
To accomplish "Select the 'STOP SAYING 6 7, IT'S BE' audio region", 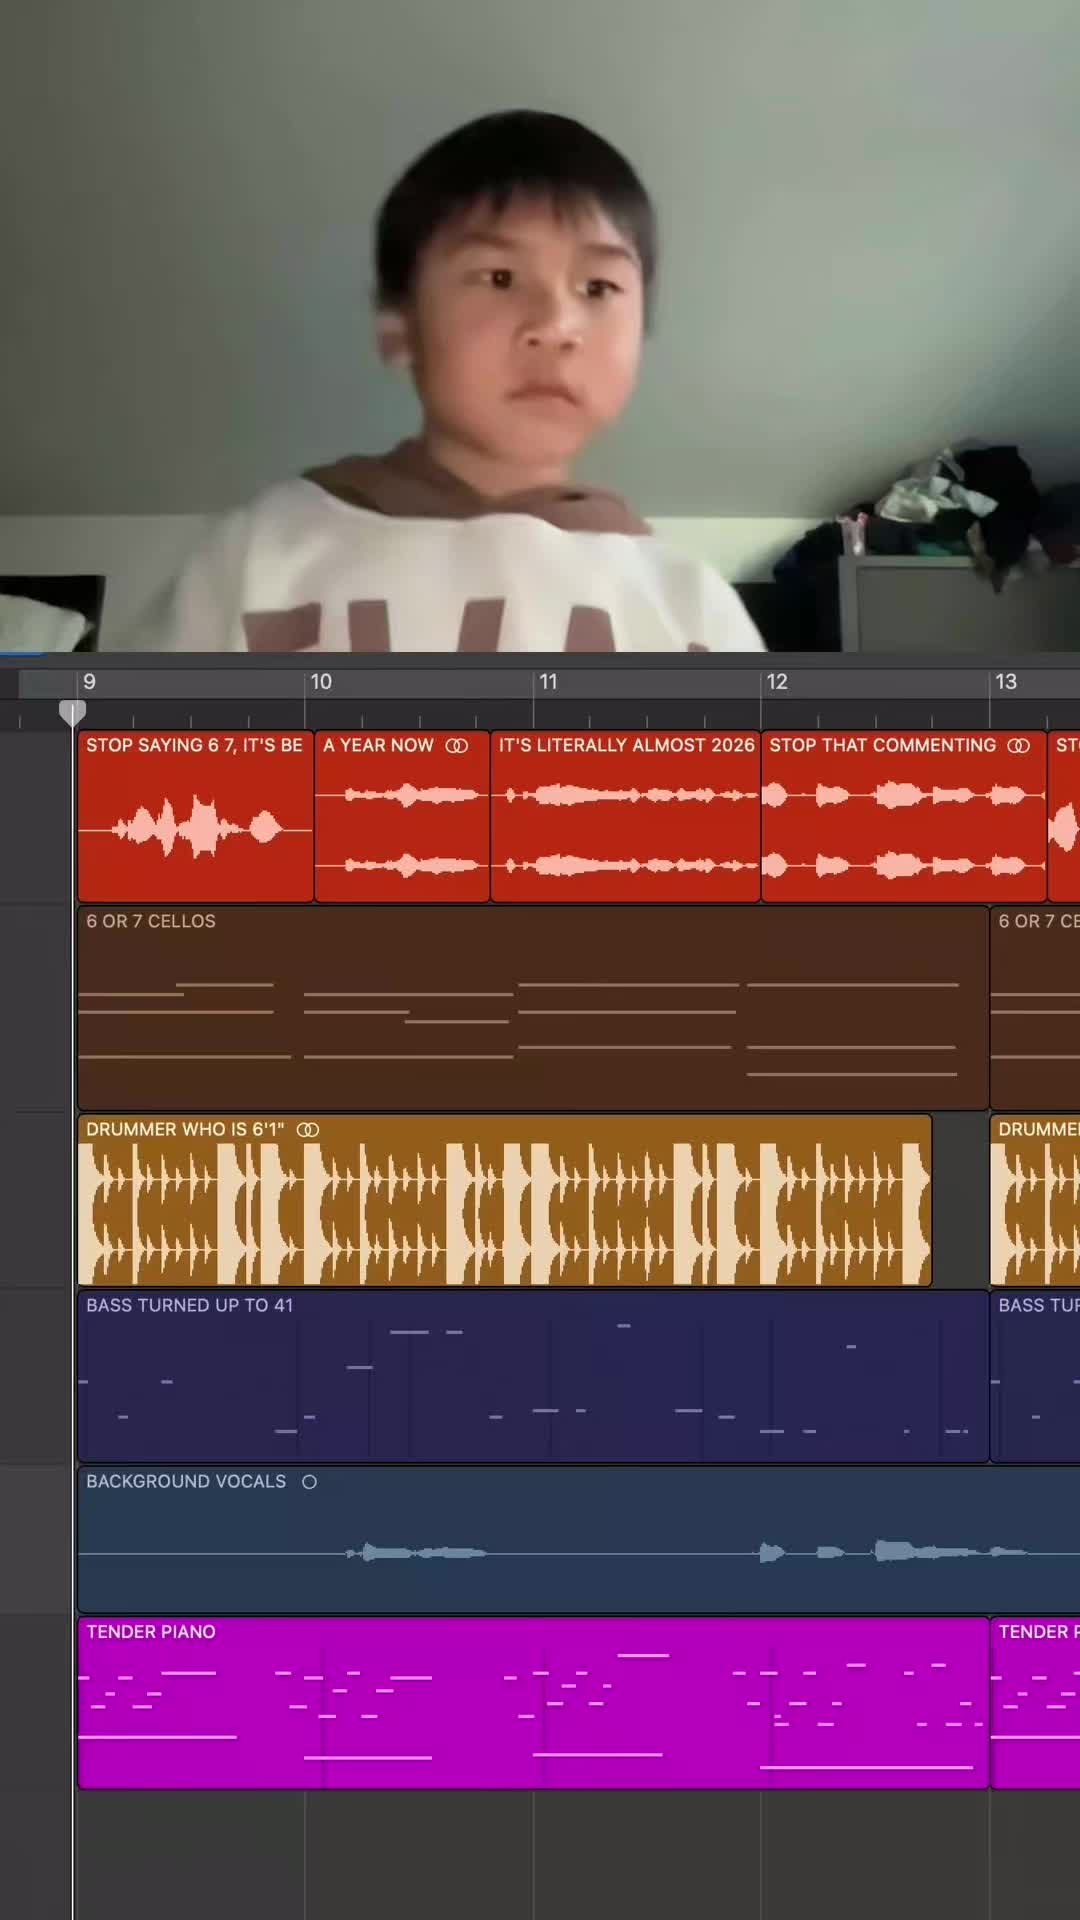I will [x=195, y=817].
